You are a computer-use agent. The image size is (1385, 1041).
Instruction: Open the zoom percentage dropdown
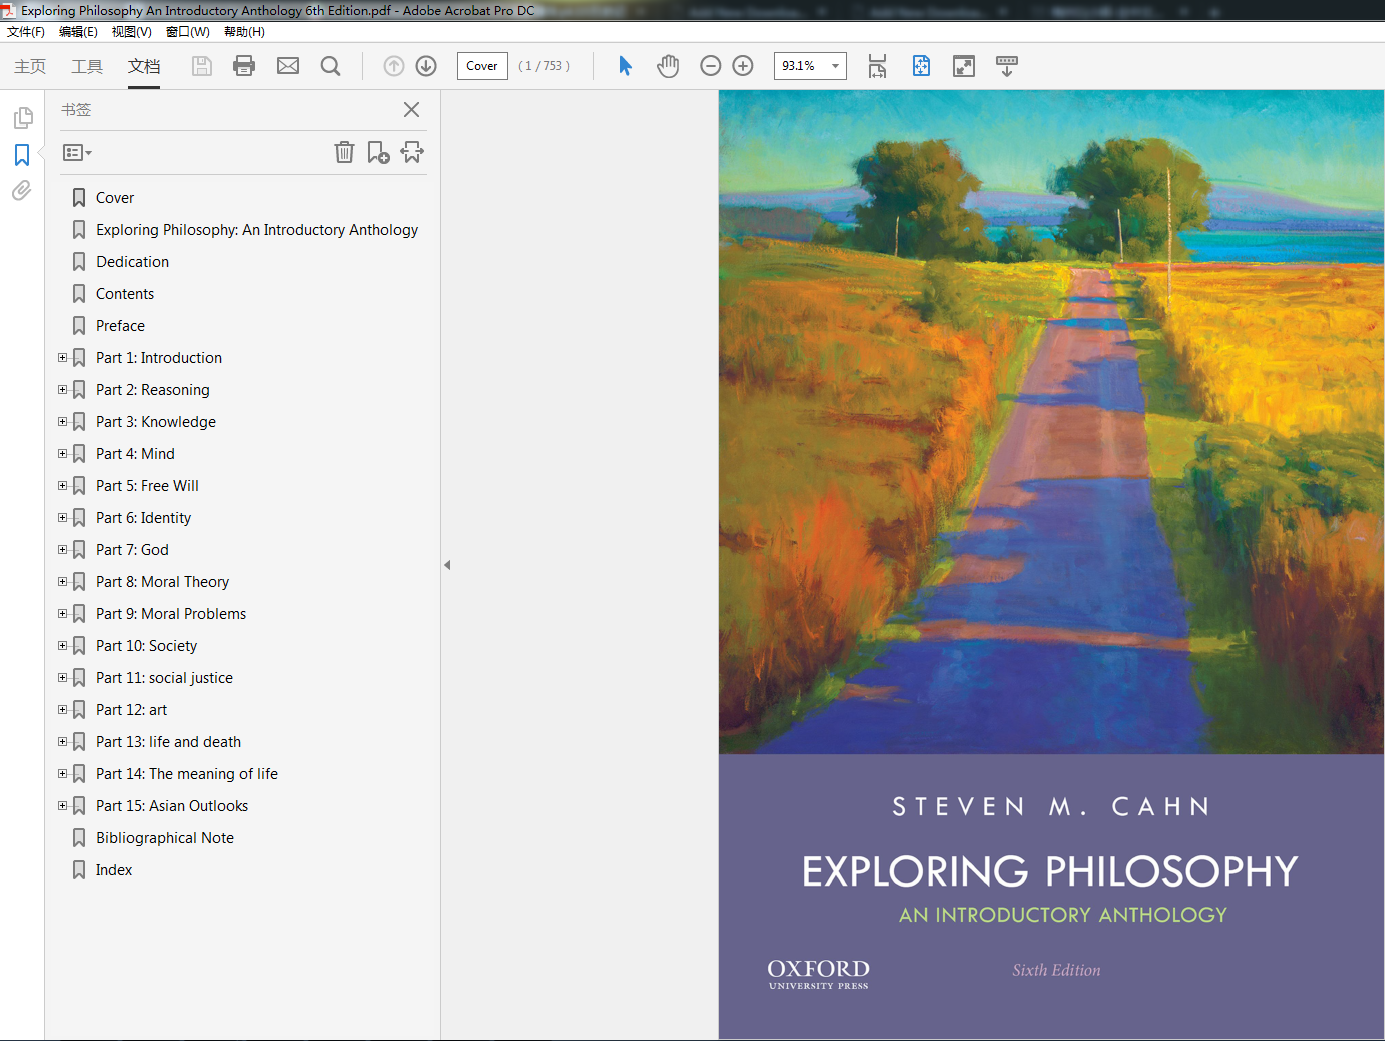[835, 66]
